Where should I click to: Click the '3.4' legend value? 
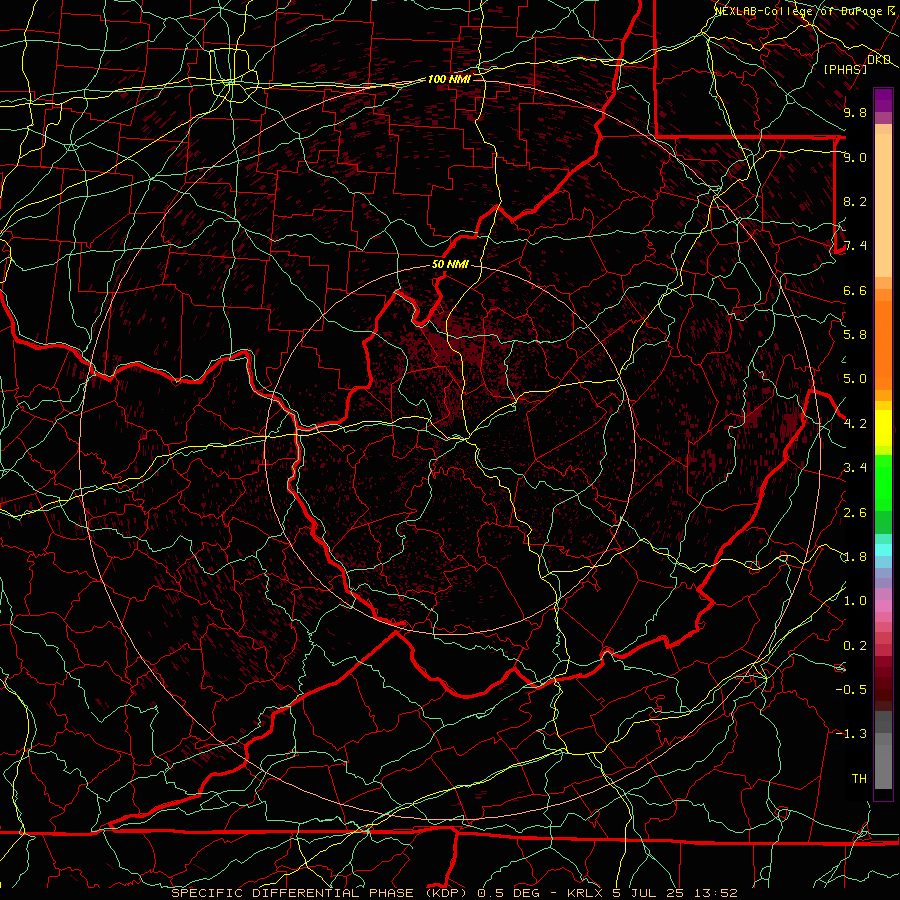[855, 468]
